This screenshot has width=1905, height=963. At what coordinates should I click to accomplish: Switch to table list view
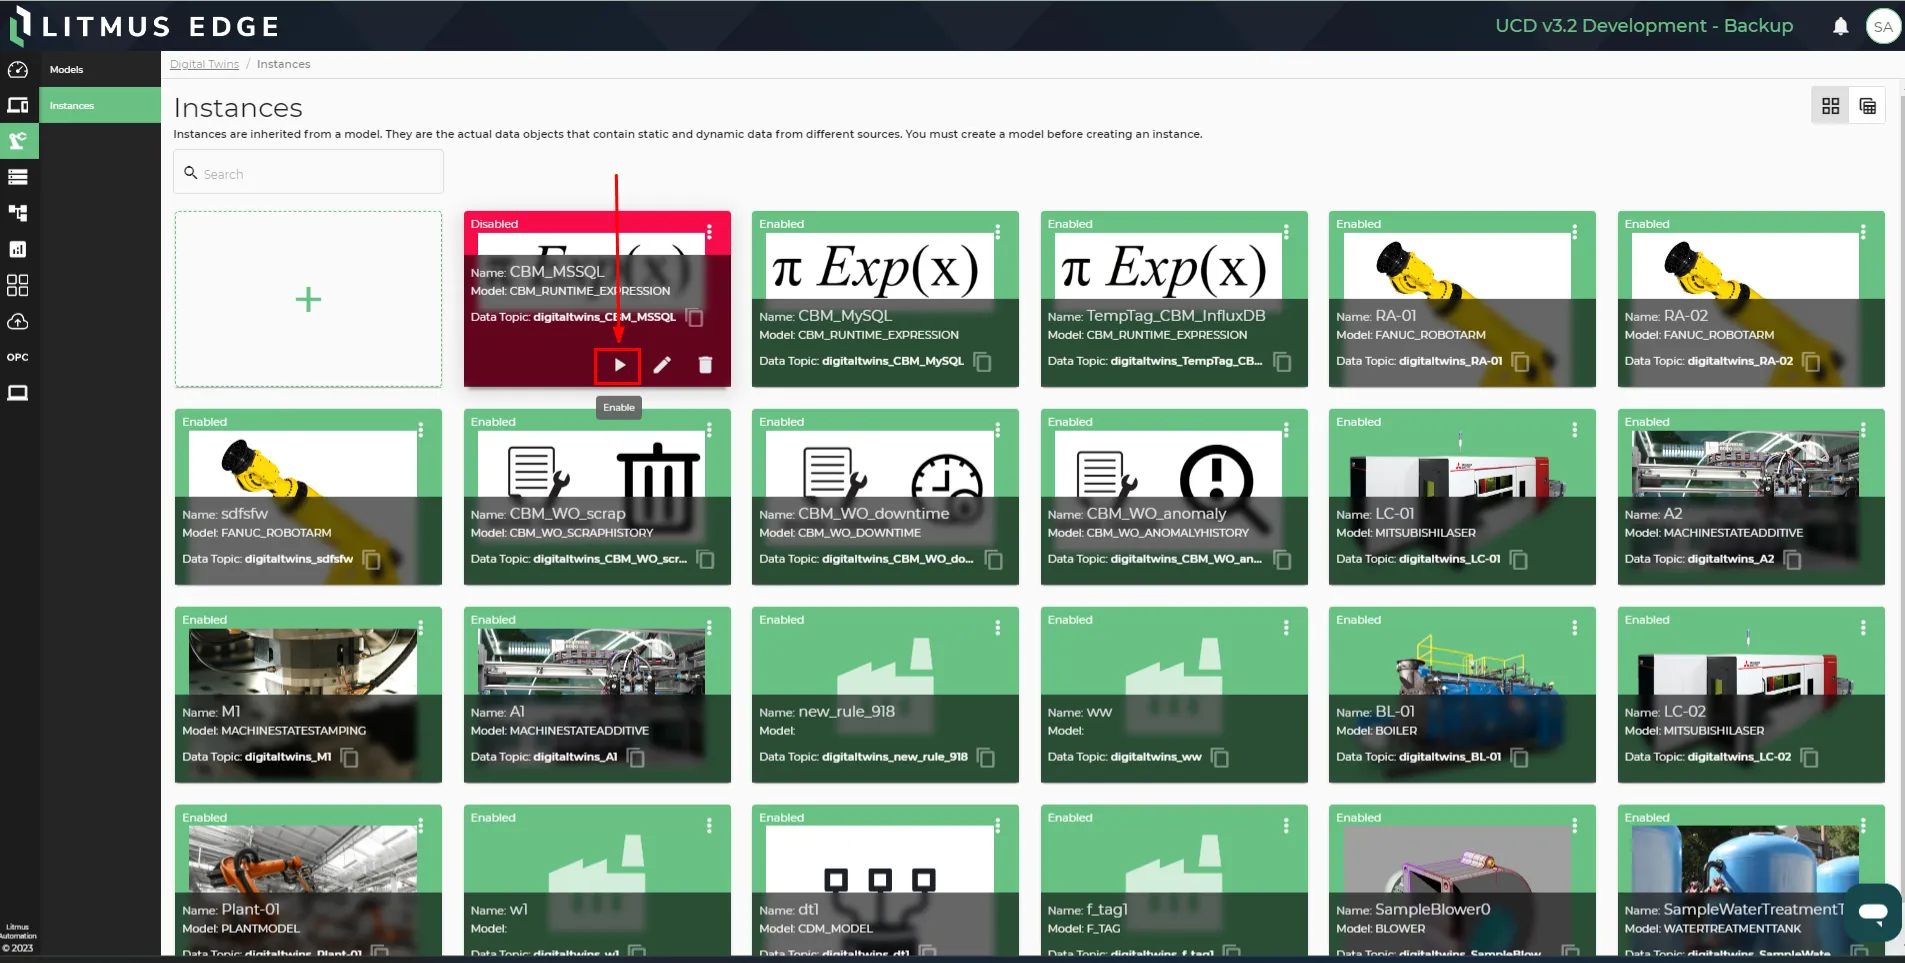click(1867, 106)
